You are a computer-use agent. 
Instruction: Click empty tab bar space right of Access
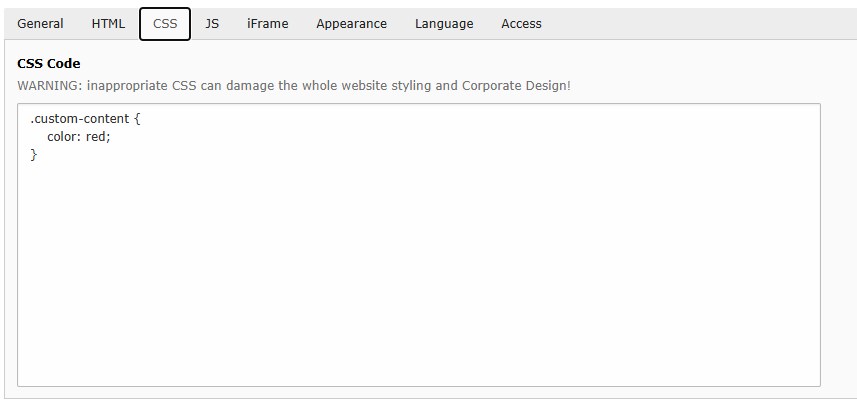pyautogui.click(x=700, y=24)
